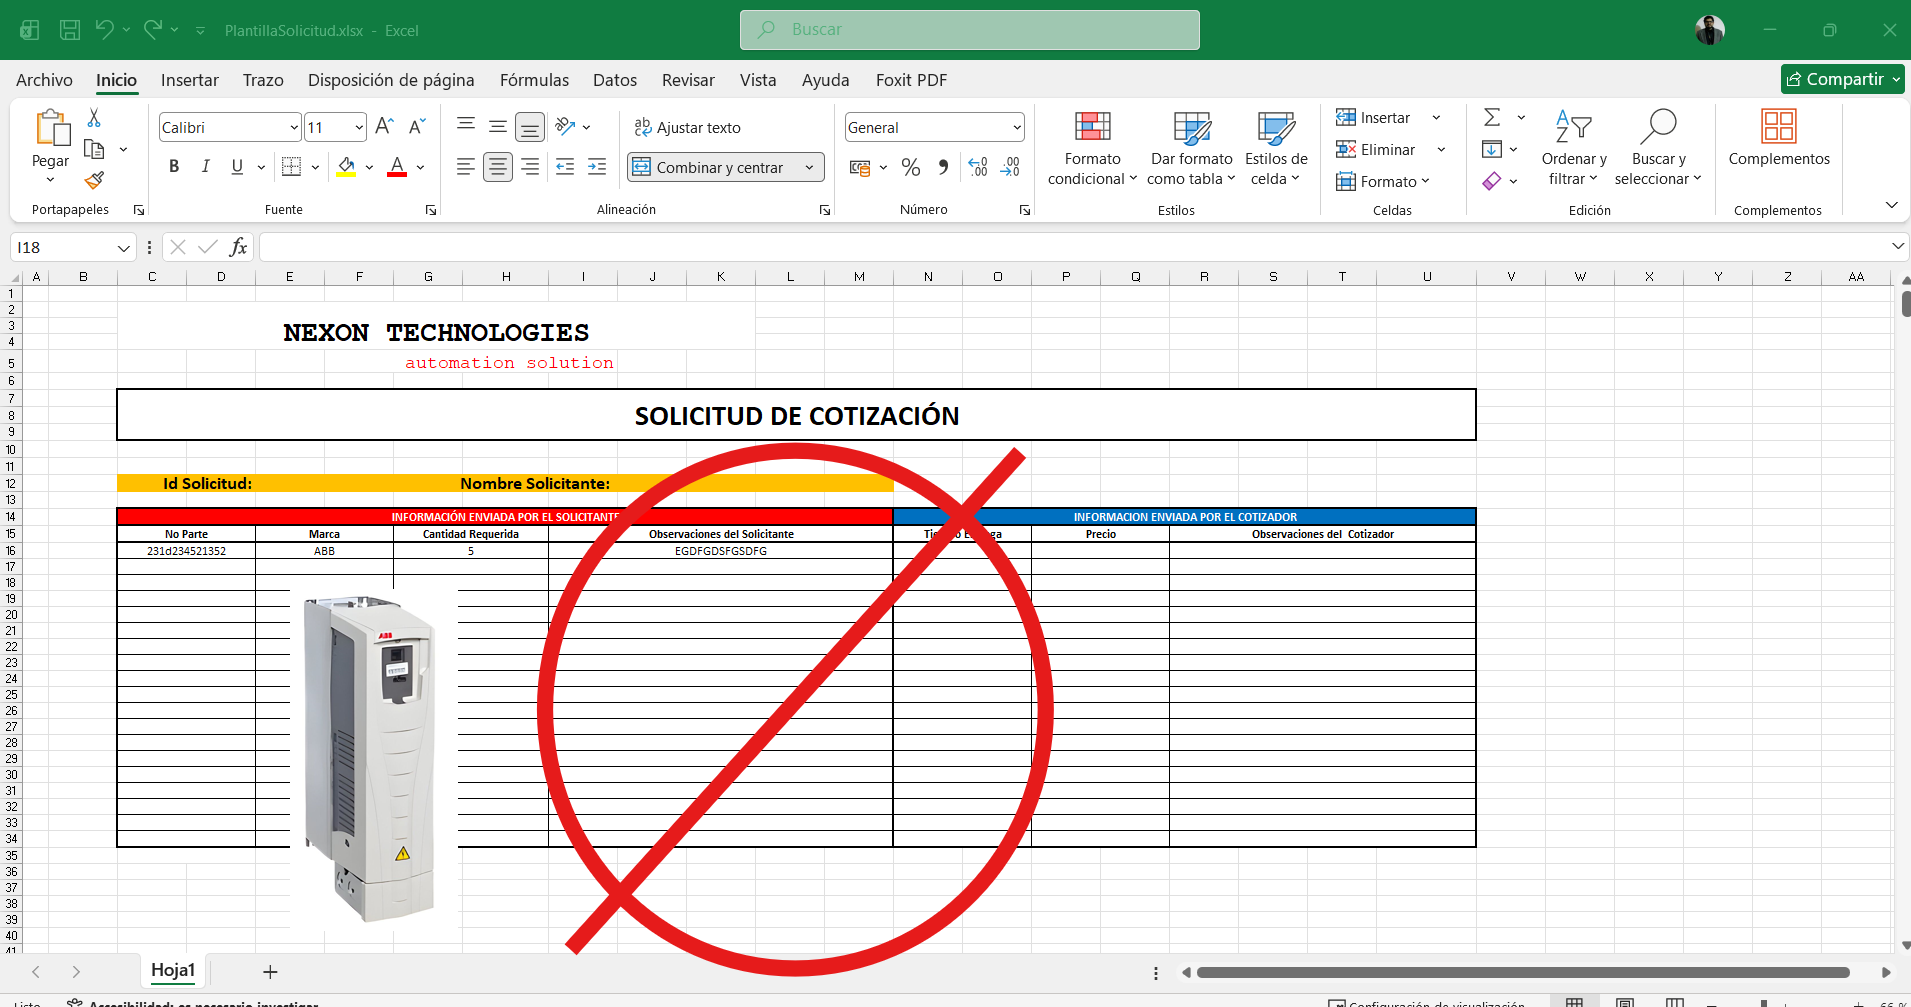Click the Undo arrow icon
This screenshot has width=1911, height=1007.
pyautogui.click(x=104, y=30)
